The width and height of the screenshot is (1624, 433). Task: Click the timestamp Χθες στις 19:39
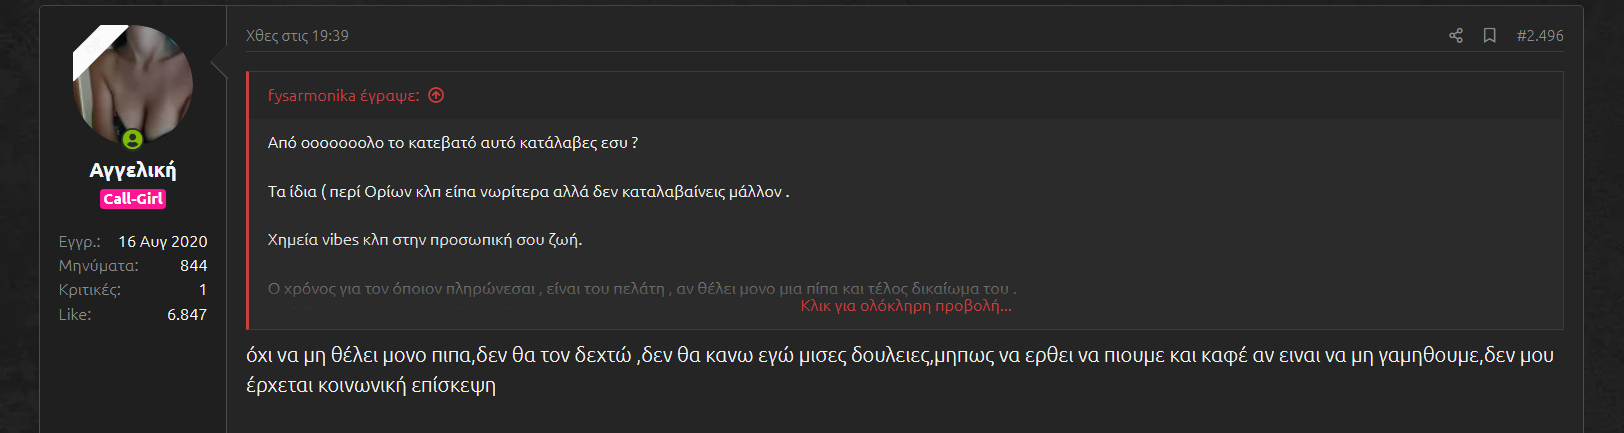[x=297, y=36]
